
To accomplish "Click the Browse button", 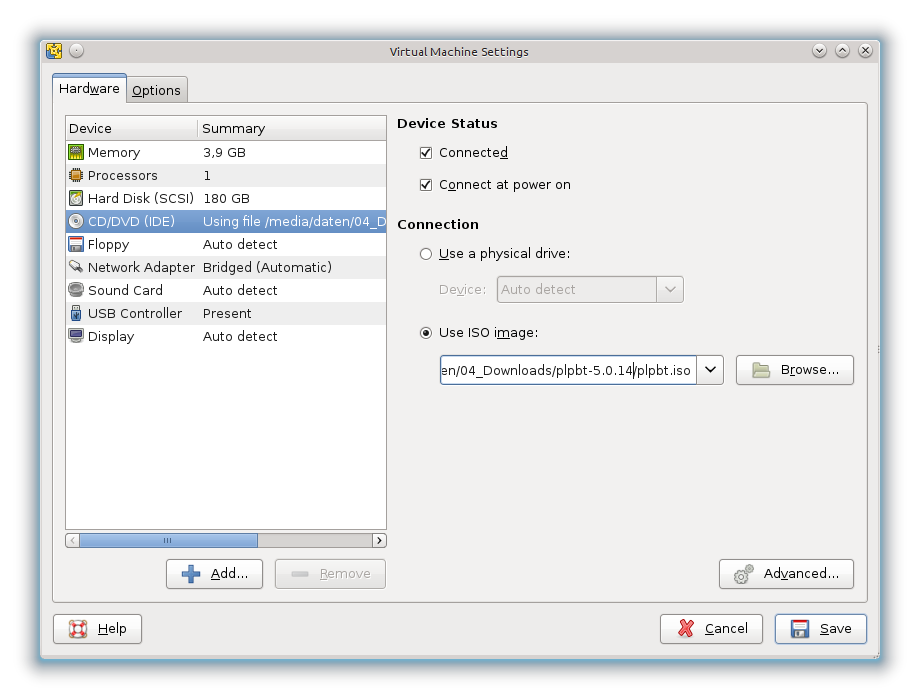I will [794, 370].
